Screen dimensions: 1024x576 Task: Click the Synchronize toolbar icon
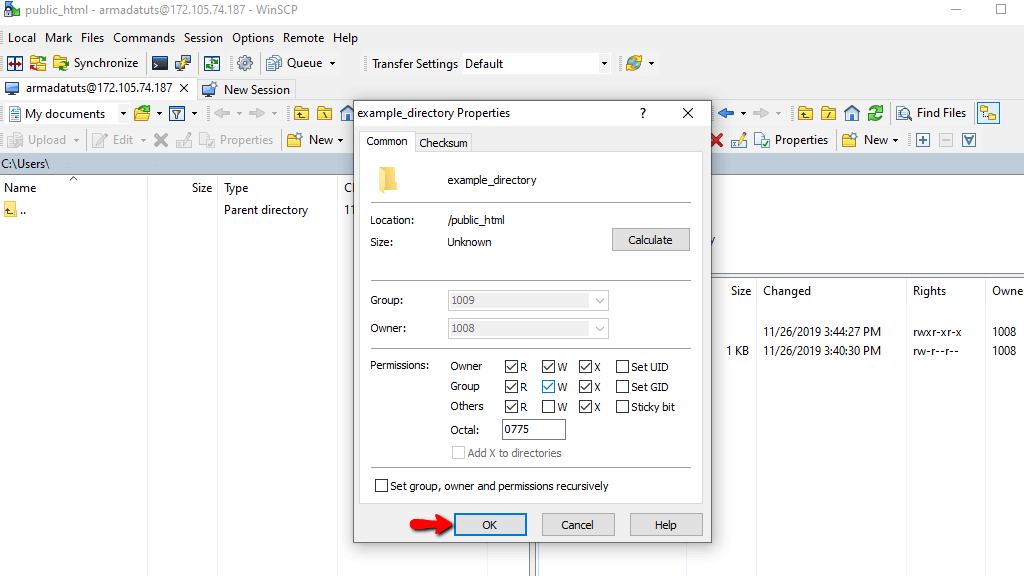61,63
